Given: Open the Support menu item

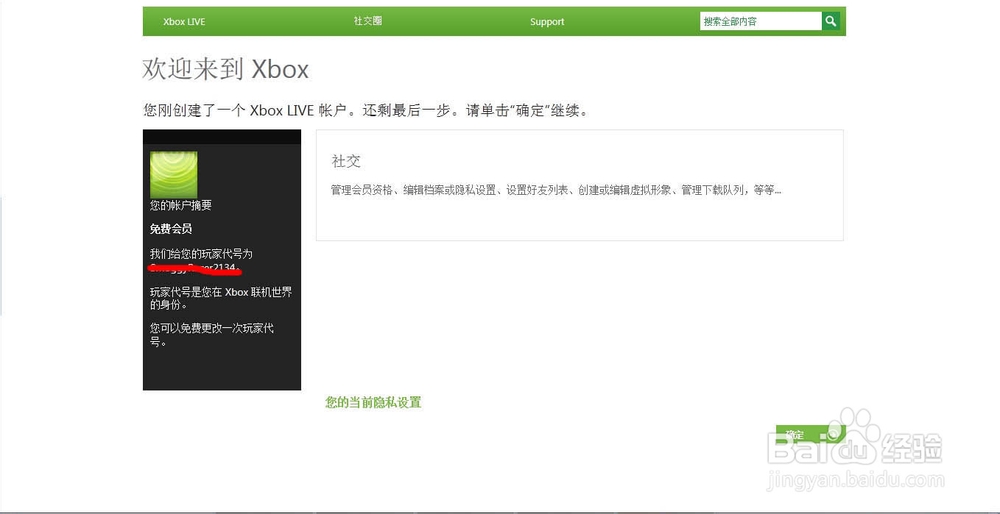Looking at the screenshot, I should [x=547, y=22].
